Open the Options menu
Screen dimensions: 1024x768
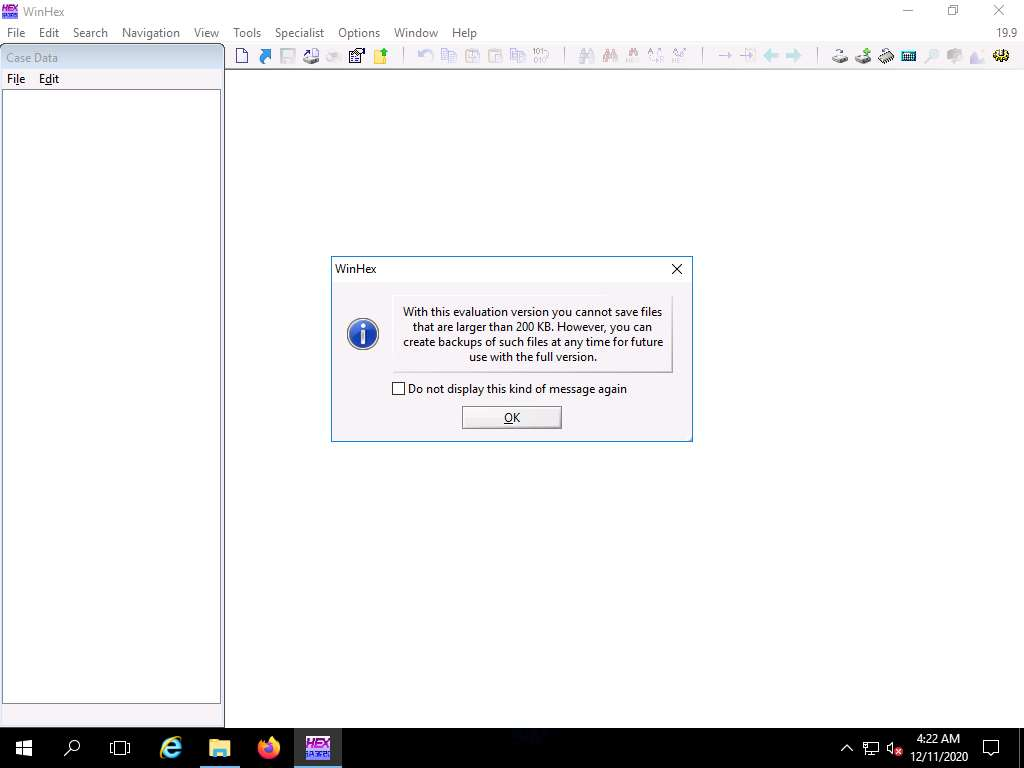coord(359,33)
